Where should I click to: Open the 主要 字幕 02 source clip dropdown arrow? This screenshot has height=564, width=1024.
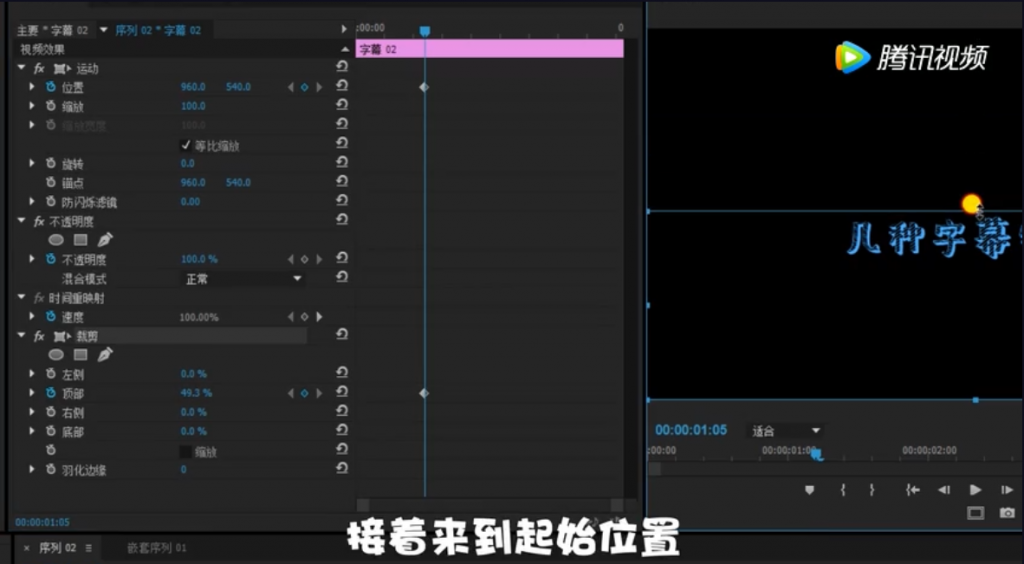tap(103, 30)
